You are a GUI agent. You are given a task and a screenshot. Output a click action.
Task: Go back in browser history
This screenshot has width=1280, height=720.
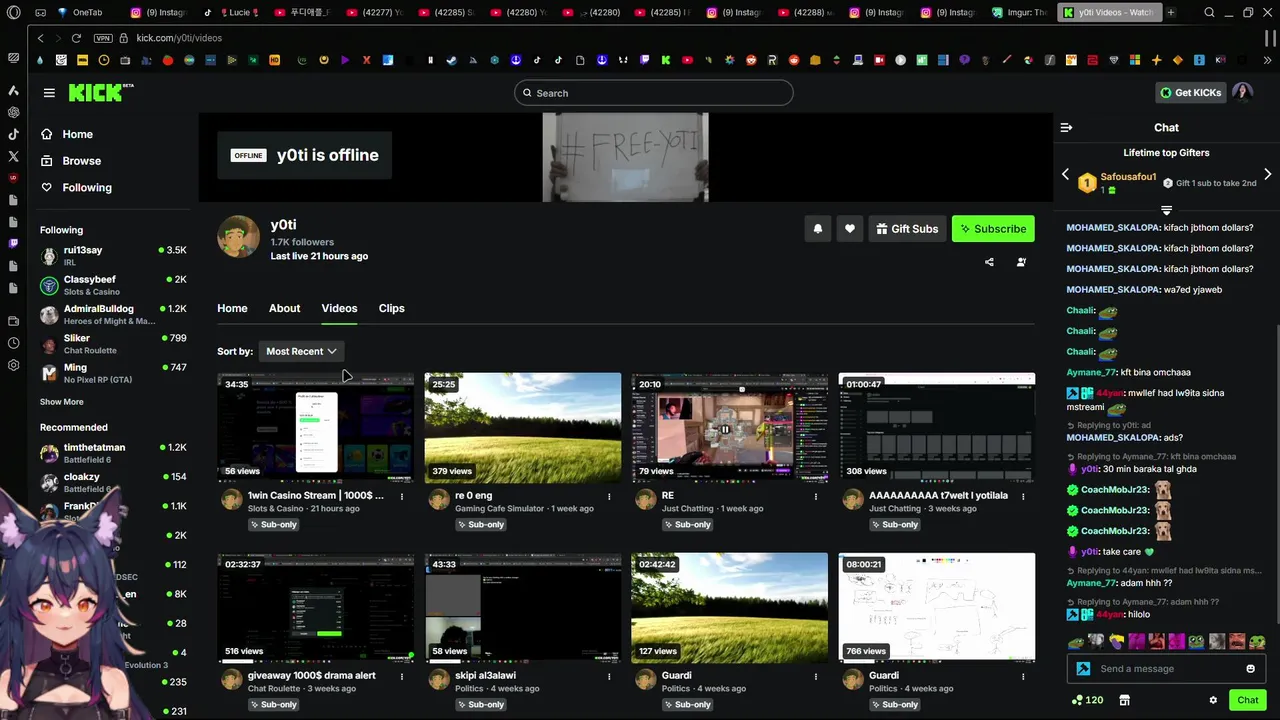40,38
